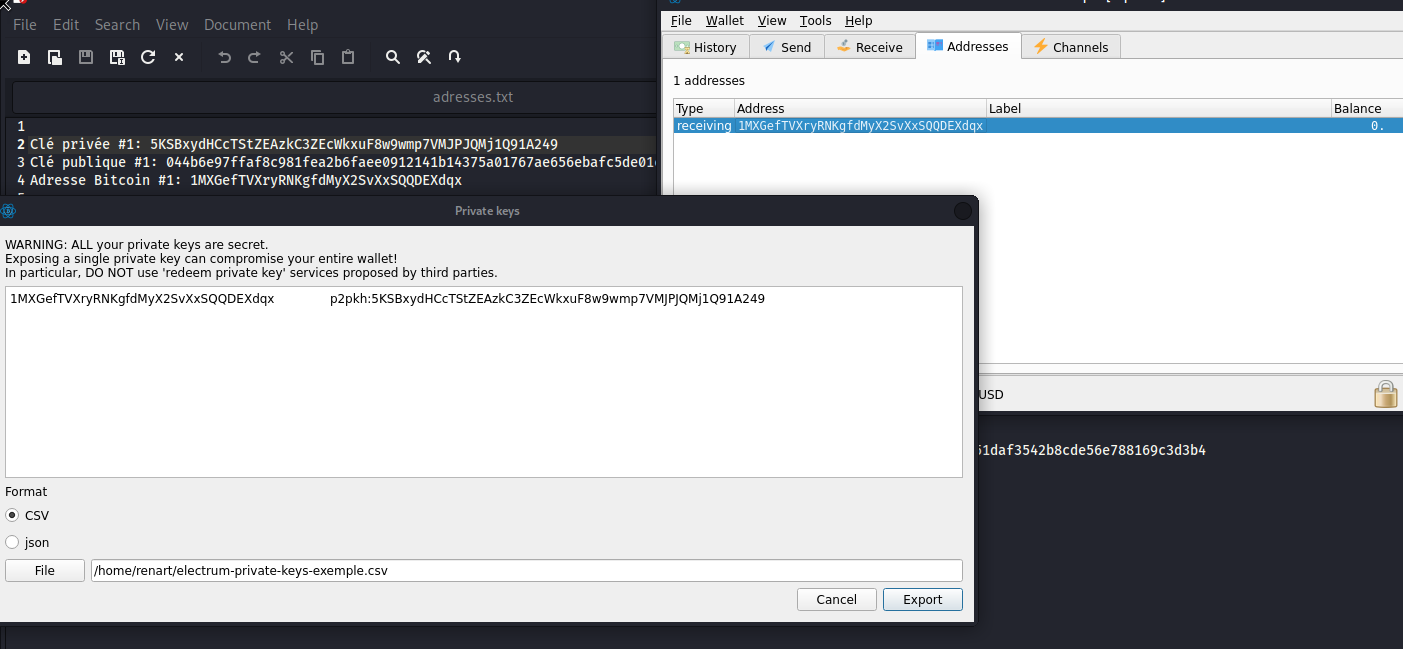Select the json format radio button
Viewport: 1403px width, 649px height.
[12, 542]
